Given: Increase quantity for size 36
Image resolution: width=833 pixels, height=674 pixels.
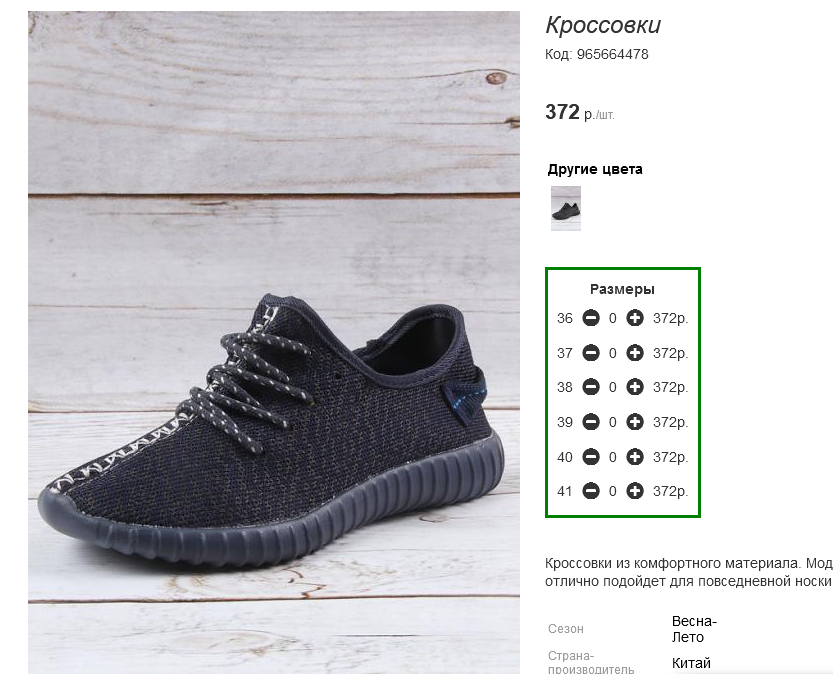Looking at the screenshot, I should 635,318.
